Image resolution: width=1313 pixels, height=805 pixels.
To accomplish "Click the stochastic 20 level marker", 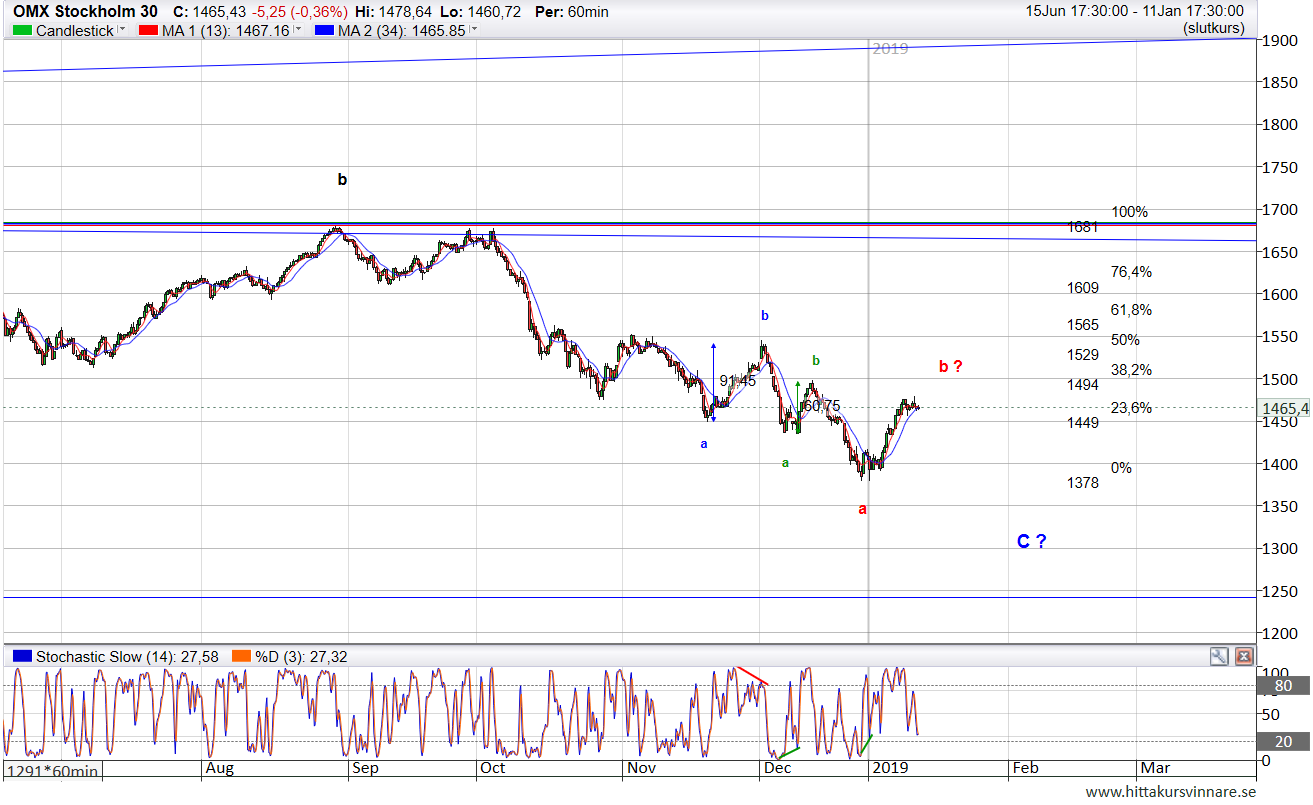I will (1281, 741).
